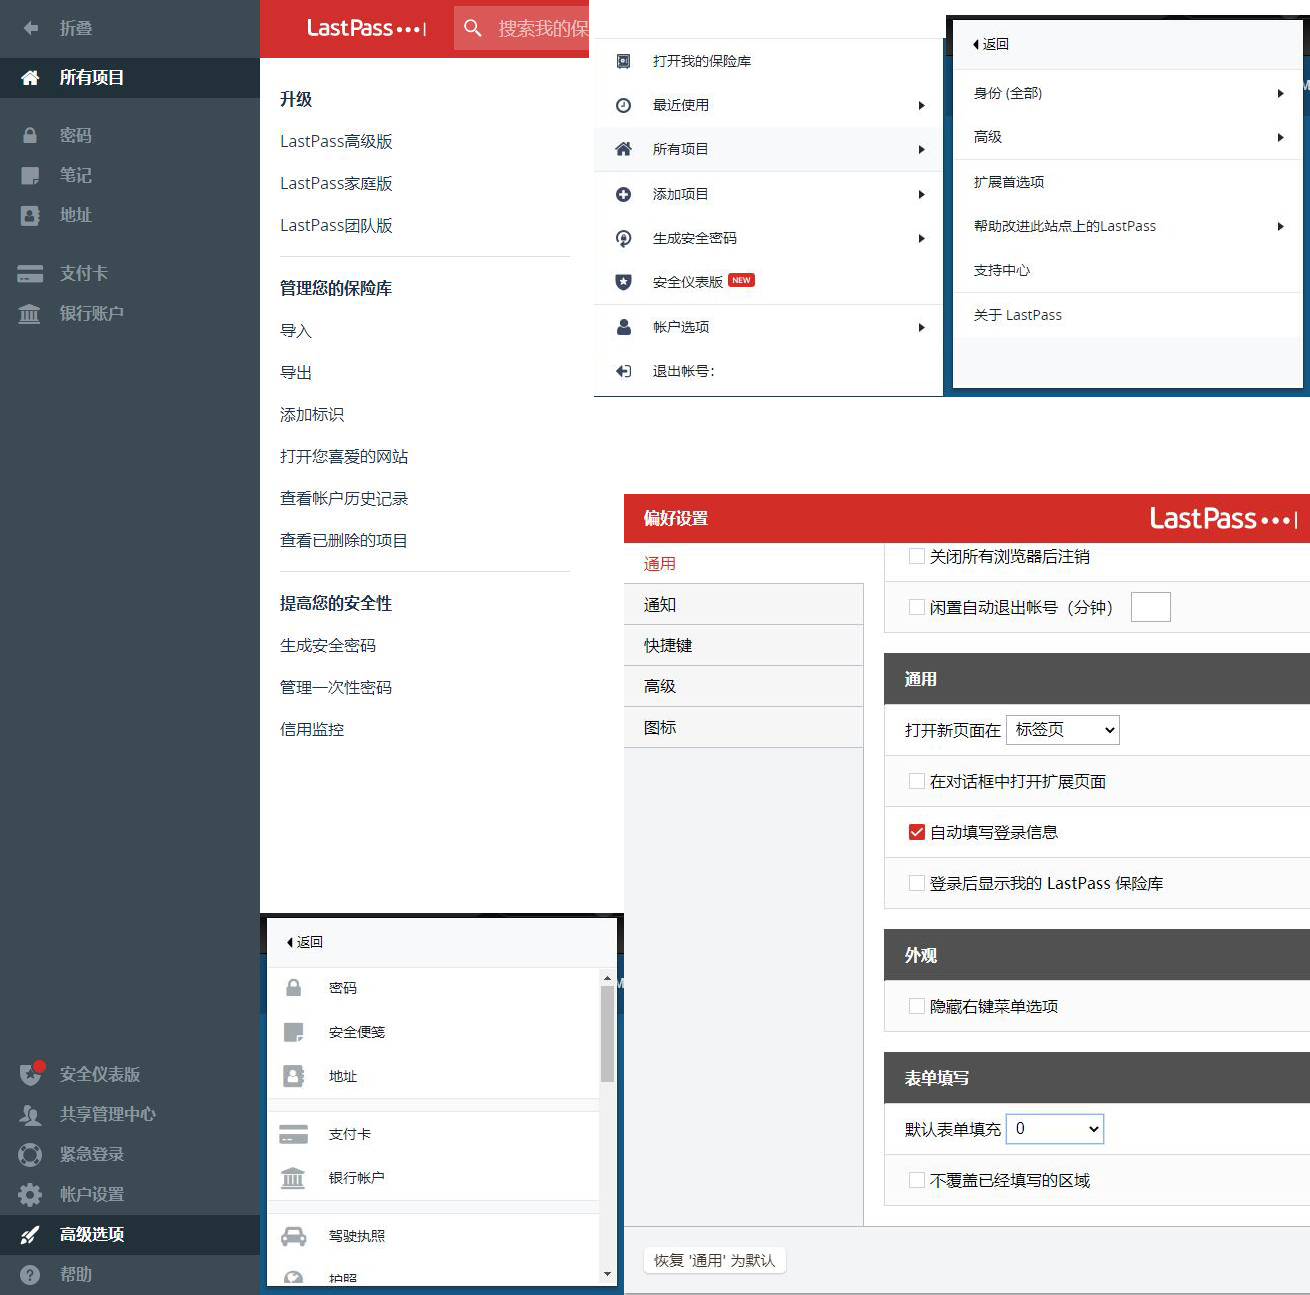
Task: Click the padlock icon beside 密码 in the dark sidebar
Action: (x=30, y=135)
